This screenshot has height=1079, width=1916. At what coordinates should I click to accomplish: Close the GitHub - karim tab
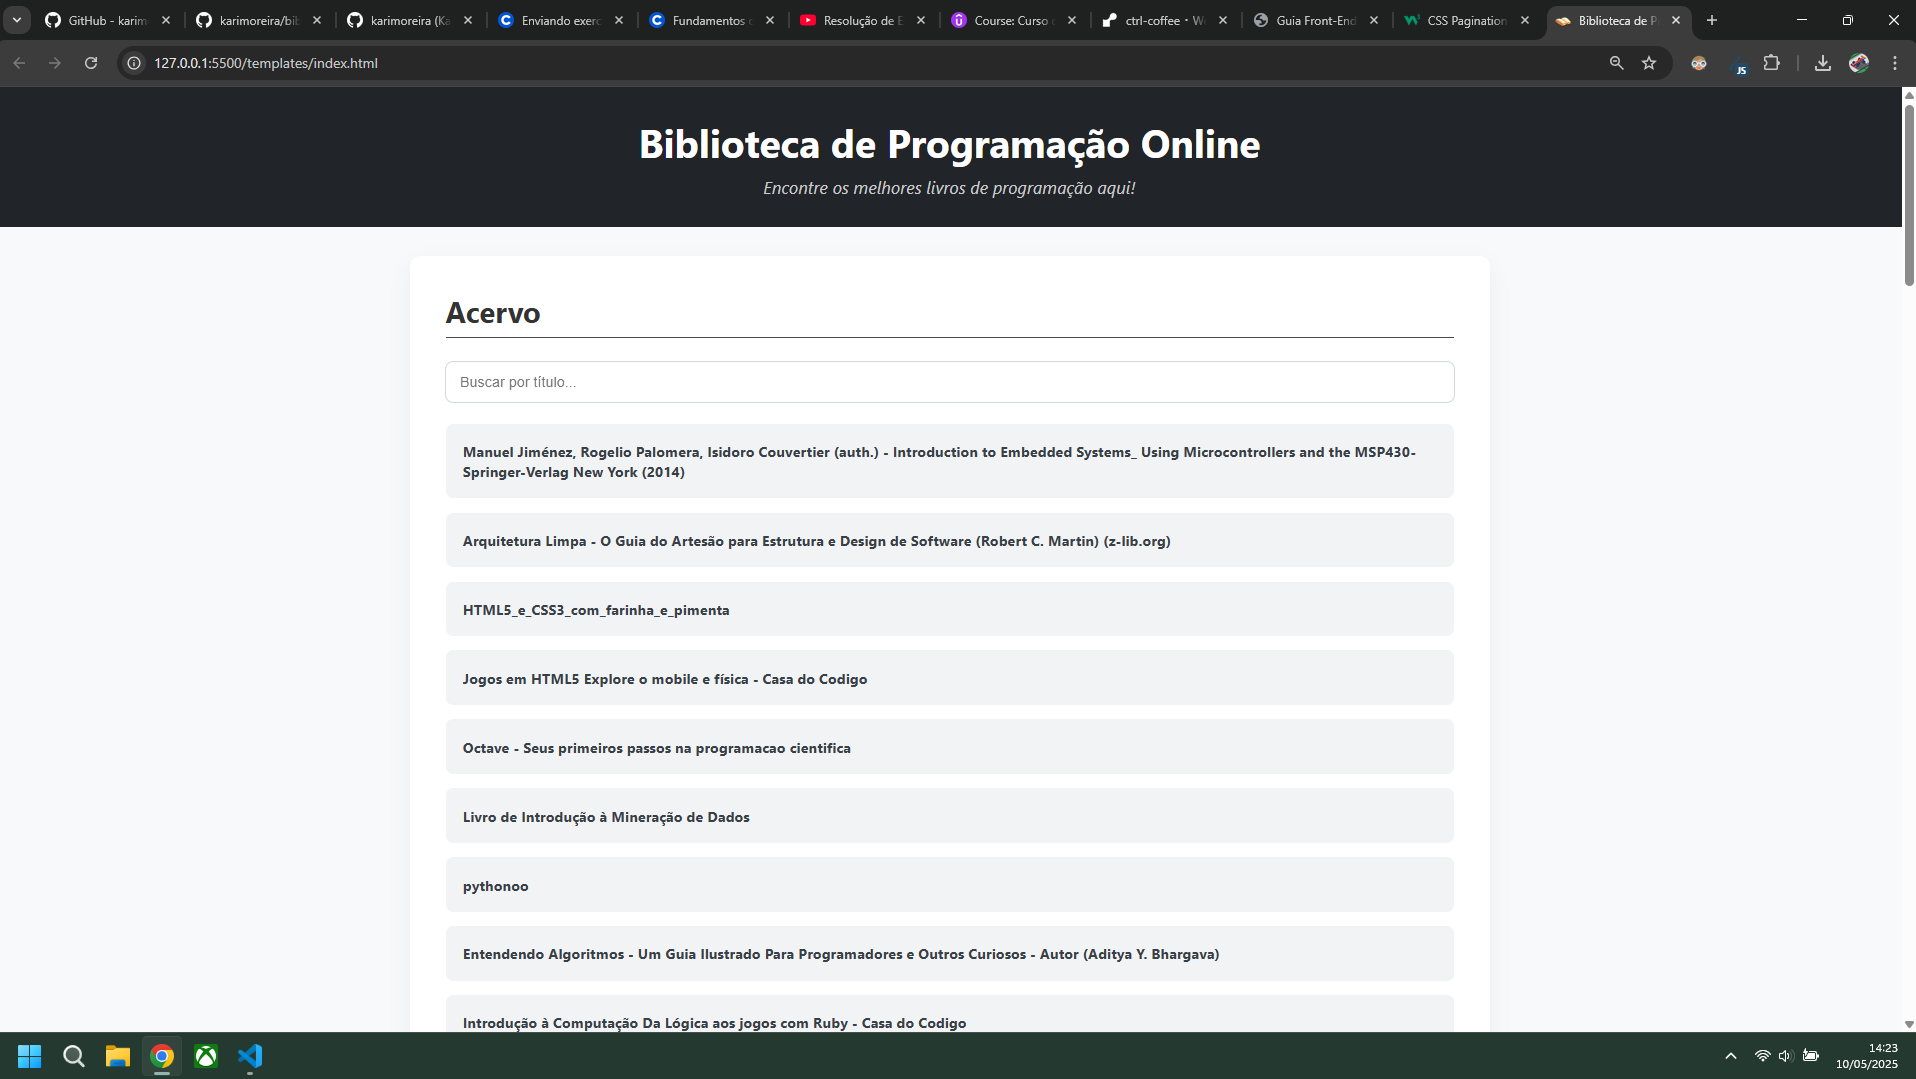pyautogui.click(x=166, y=20)
